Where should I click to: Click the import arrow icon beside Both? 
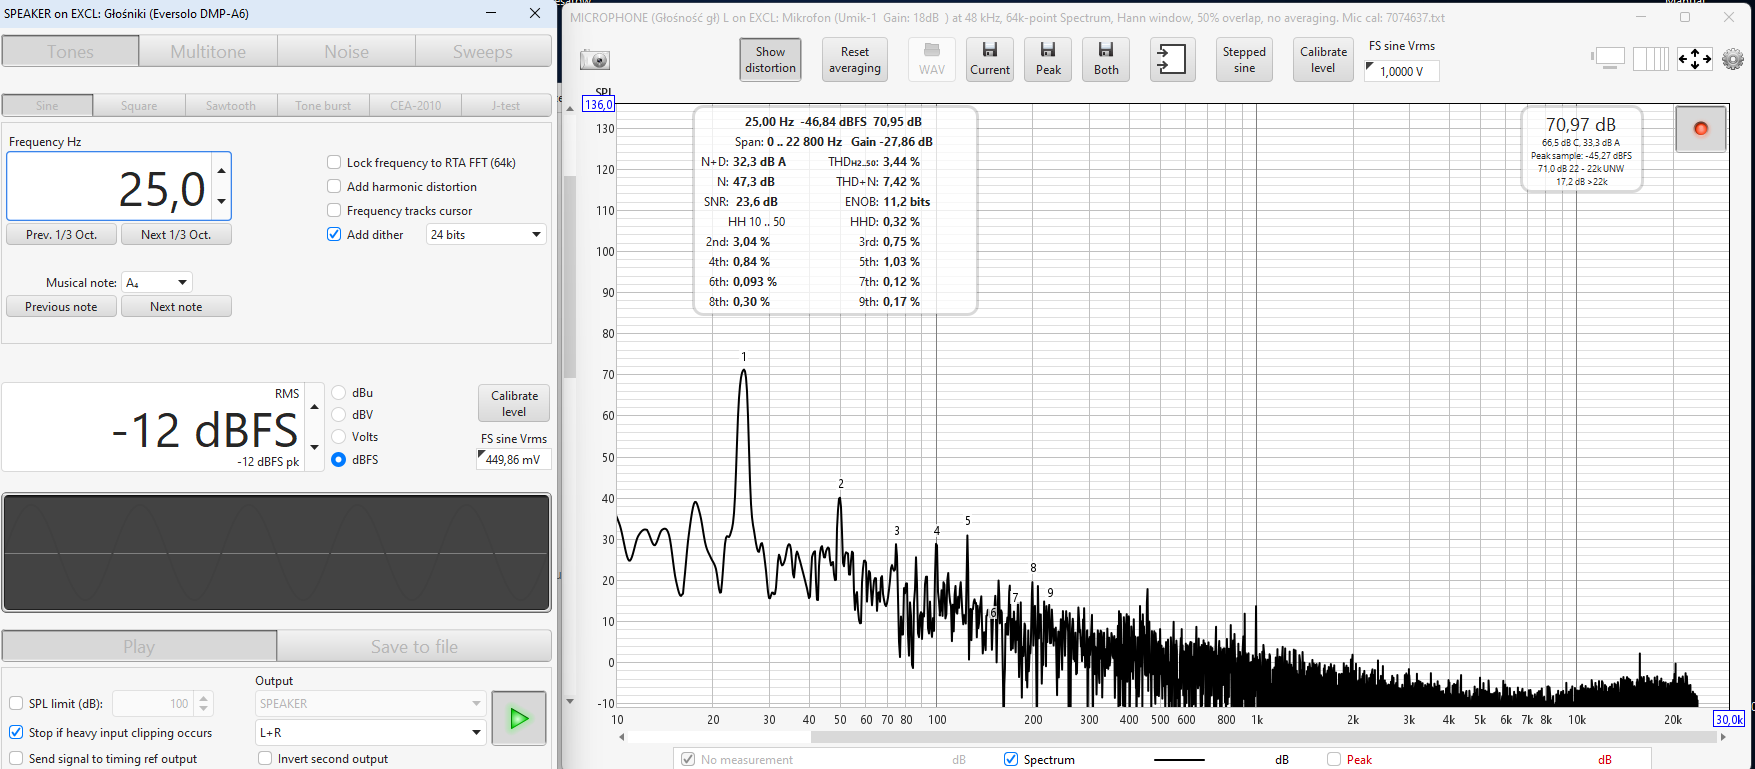(1171, 60)
